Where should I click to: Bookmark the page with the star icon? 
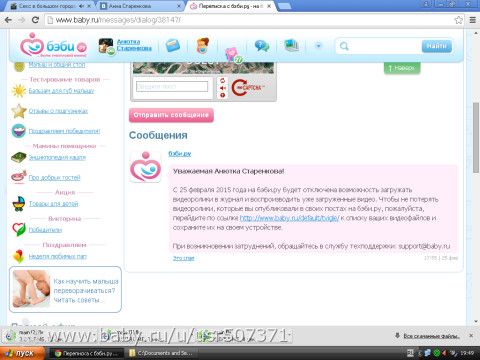click(459, 20)
